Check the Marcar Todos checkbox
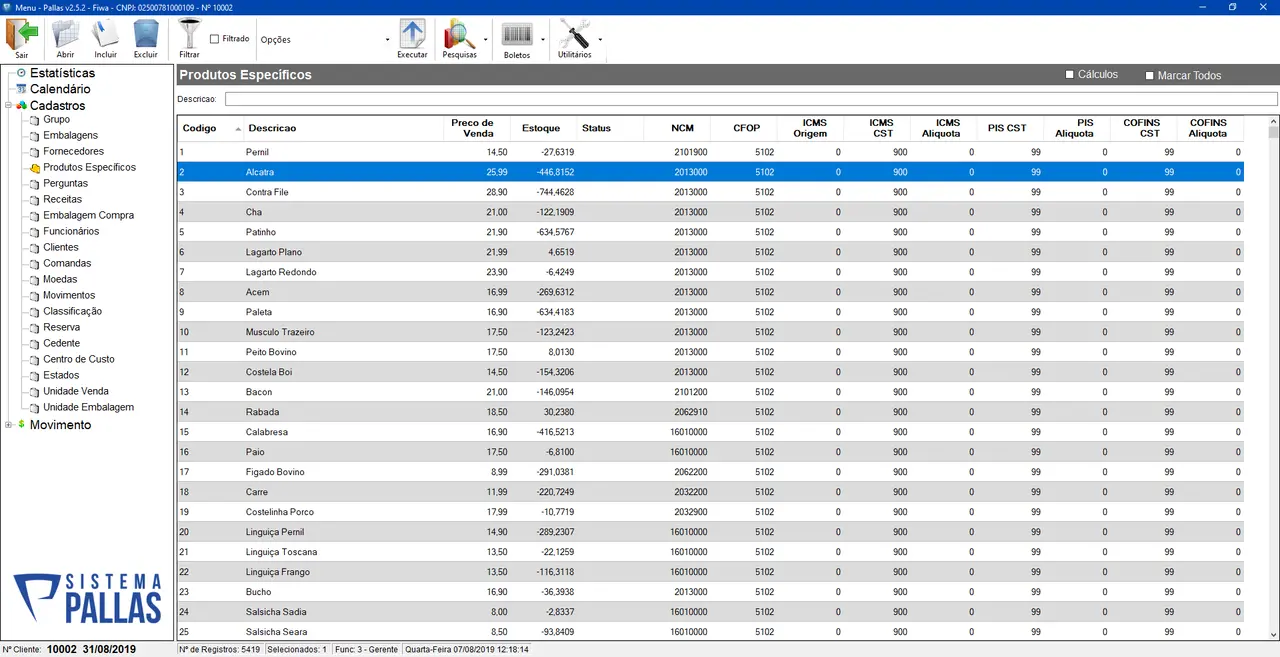Viewport: 1280px width, 657px height. 1150,76
